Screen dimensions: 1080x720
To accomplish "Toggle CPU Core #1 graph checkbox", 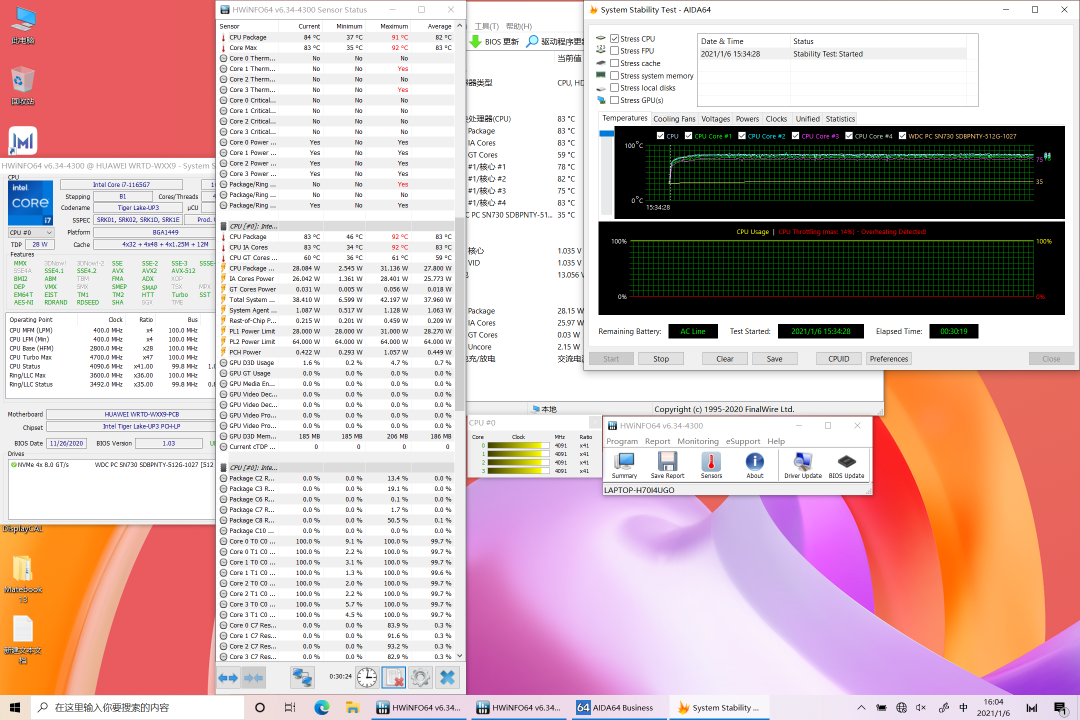I will [688, 136].
